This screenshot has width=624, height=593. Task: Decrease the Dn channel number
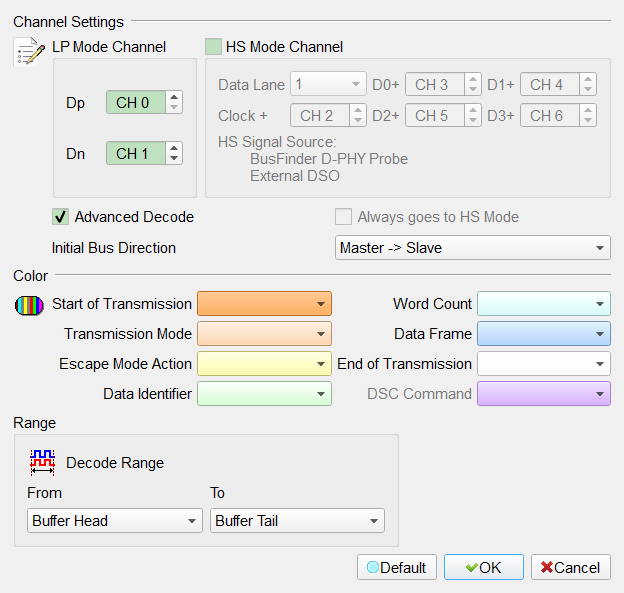pyautogui.click(x=174, y=158)
